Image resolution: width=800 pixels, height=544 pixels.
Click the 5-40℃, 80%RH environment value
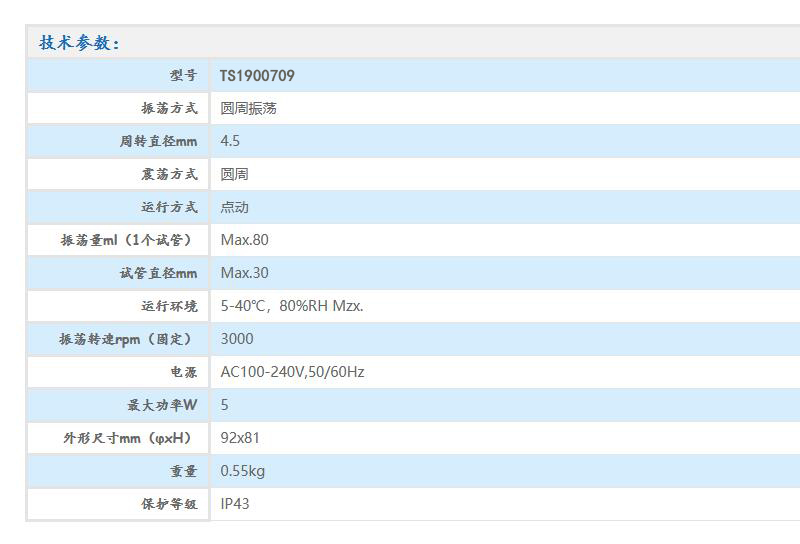(x=291, y=306)
